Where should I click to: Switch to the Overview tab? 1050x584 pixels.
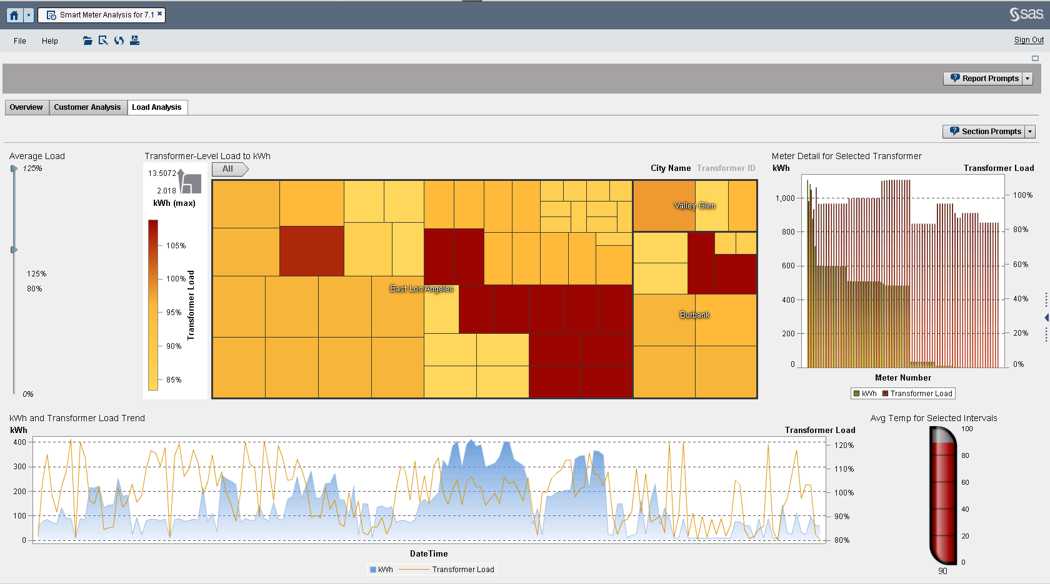pyautogui.click(x=26, y=107)
